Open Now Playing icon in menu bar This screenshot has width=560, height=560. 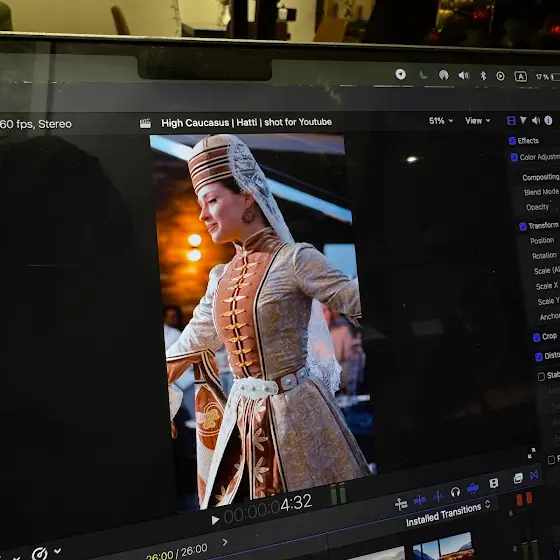[500, 76]
